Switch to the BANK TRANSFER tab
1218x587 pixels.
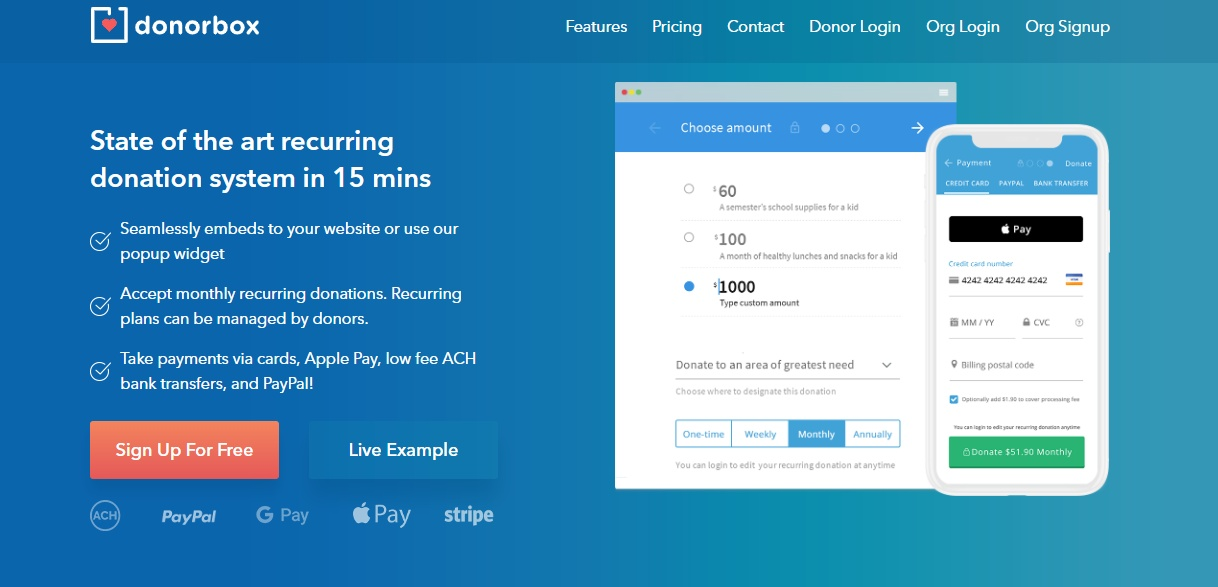click(x=1062, y=184)
